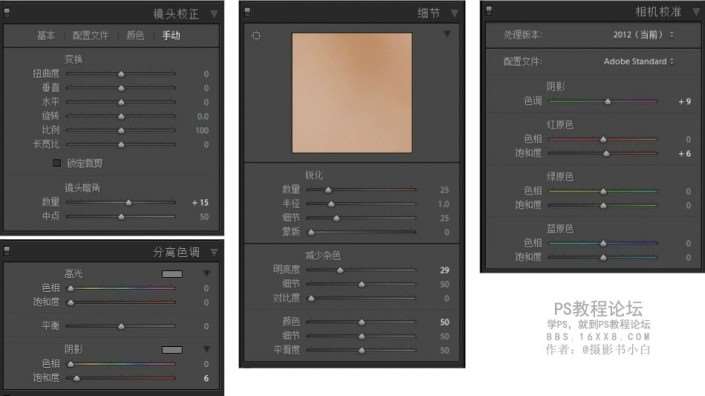Click the 颜色 noise reduction slider handle

pos(361,322)
